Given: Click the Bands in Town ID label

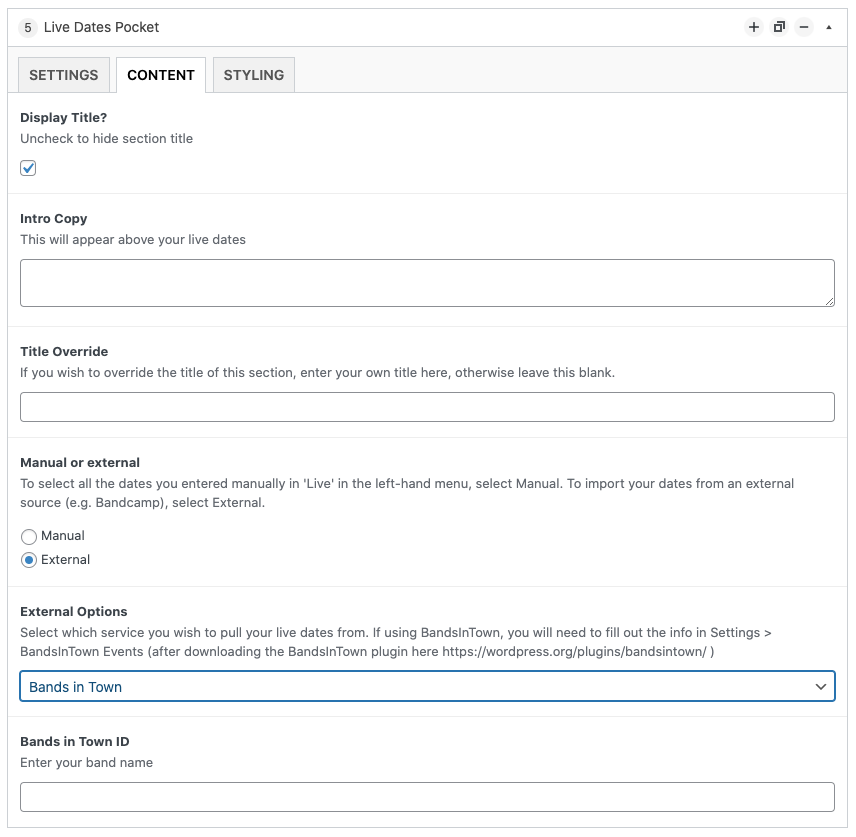Looking at the screenshot, I should (75, 741).
